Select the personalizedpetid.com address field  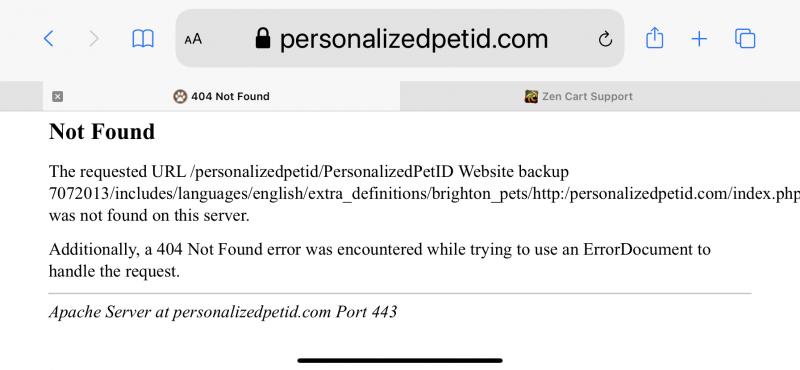tap(399, 38)
